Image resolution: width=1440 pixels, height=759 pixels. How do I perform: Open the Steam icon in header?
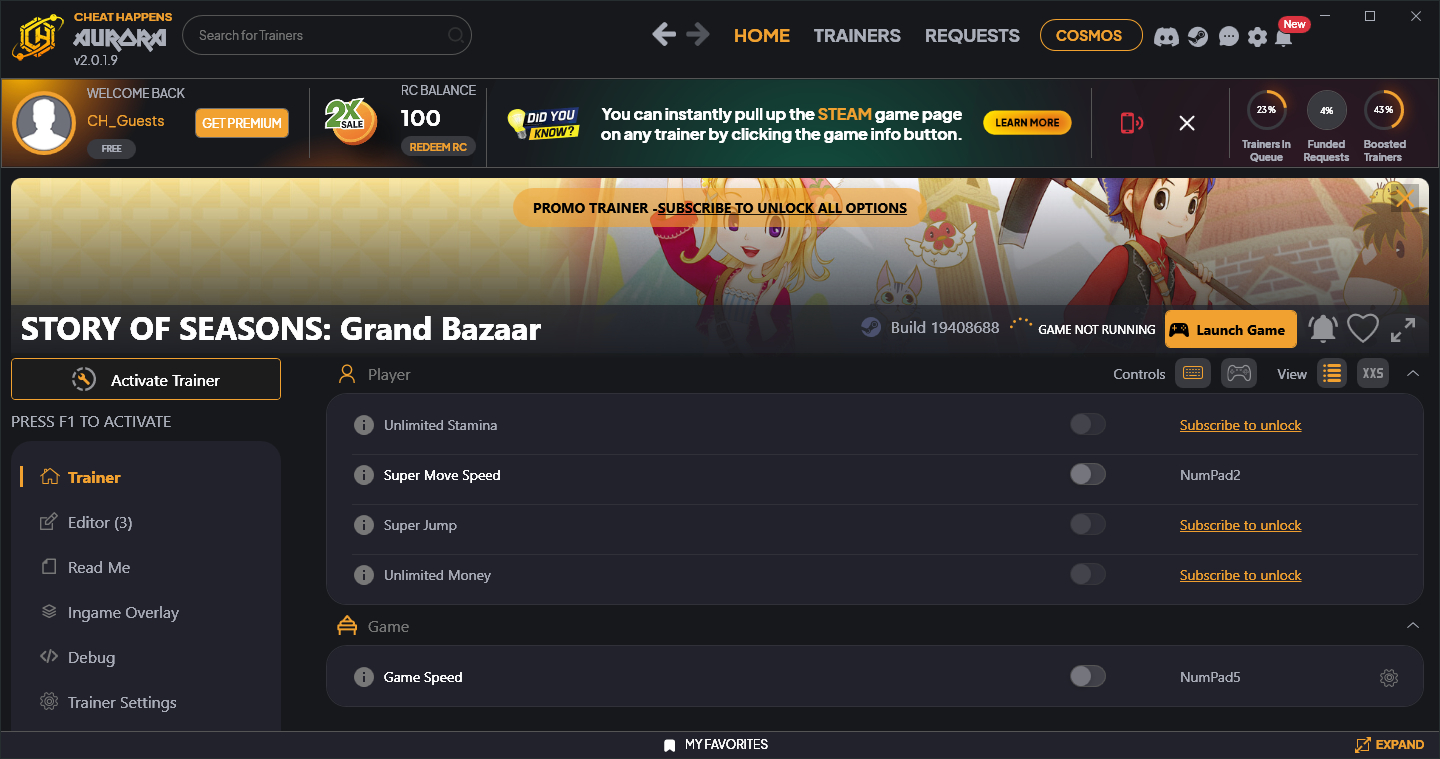coord(1198,37)
